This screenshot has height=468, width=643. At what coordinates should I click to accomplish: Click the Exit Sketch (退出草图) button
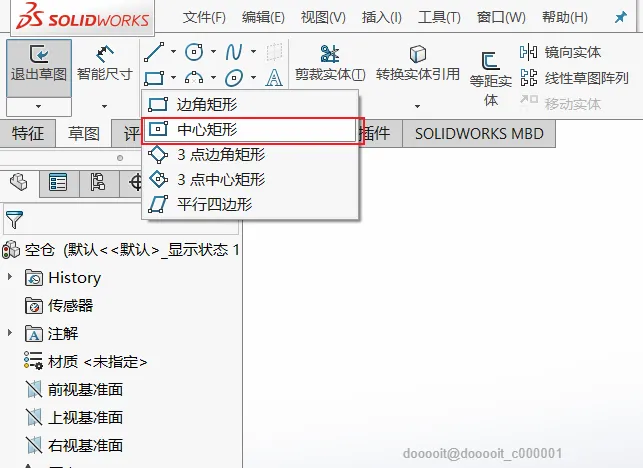(x=39, y=68)
